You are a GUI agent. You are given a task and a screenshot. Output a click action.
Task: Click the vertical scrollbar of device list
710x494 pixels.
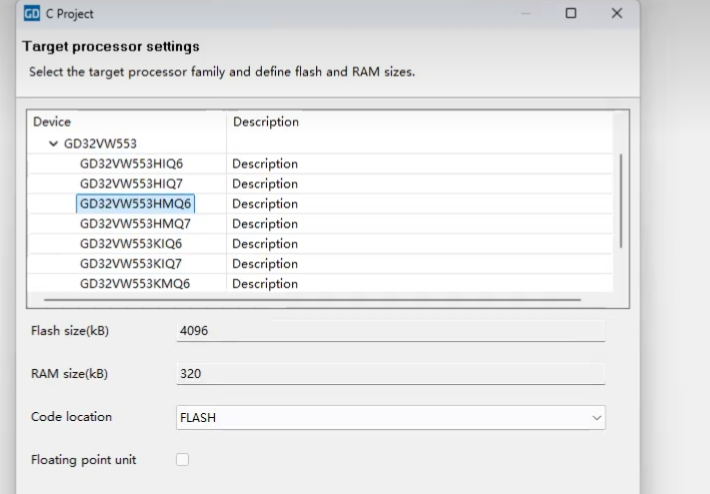621,200
